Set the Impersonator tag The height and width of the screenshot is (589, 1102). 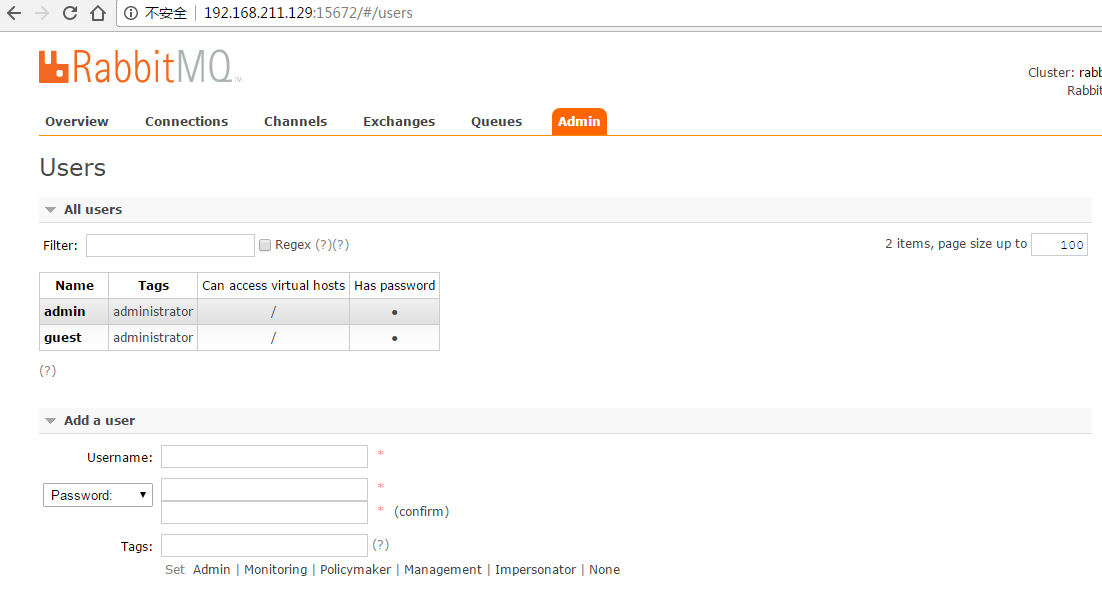(x=536, y=569)
